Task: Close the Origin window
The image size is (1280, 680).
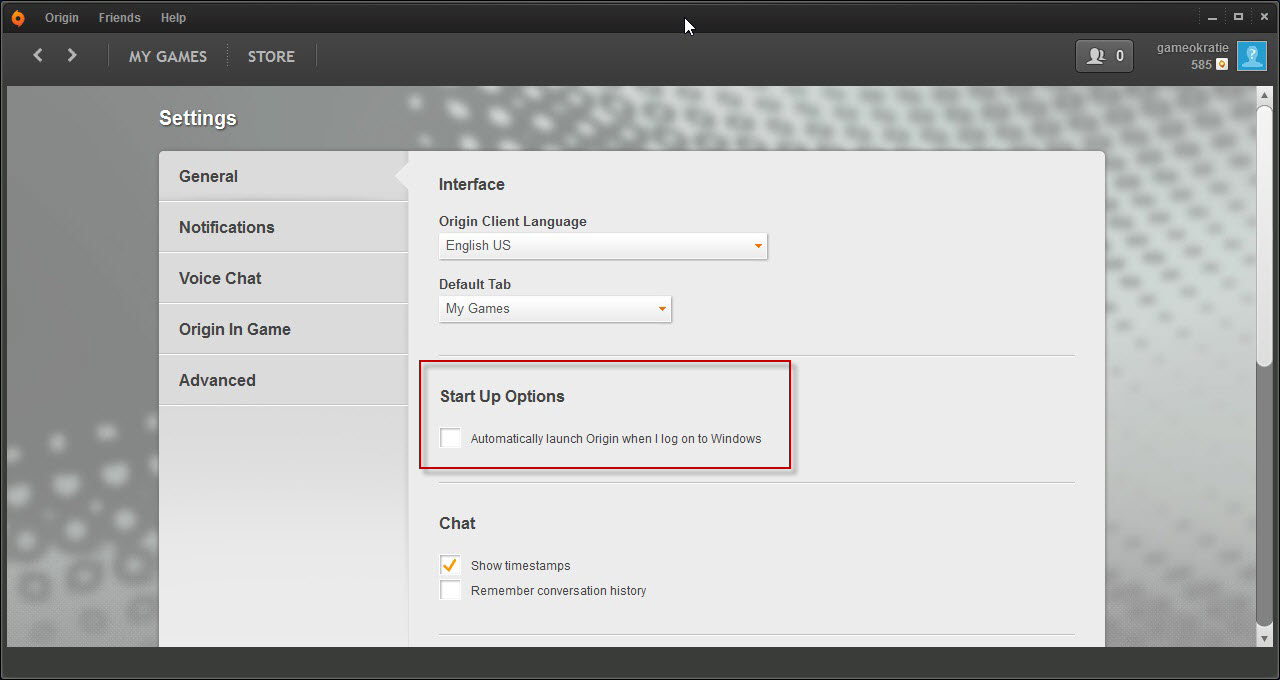Action: (1264, 17)
